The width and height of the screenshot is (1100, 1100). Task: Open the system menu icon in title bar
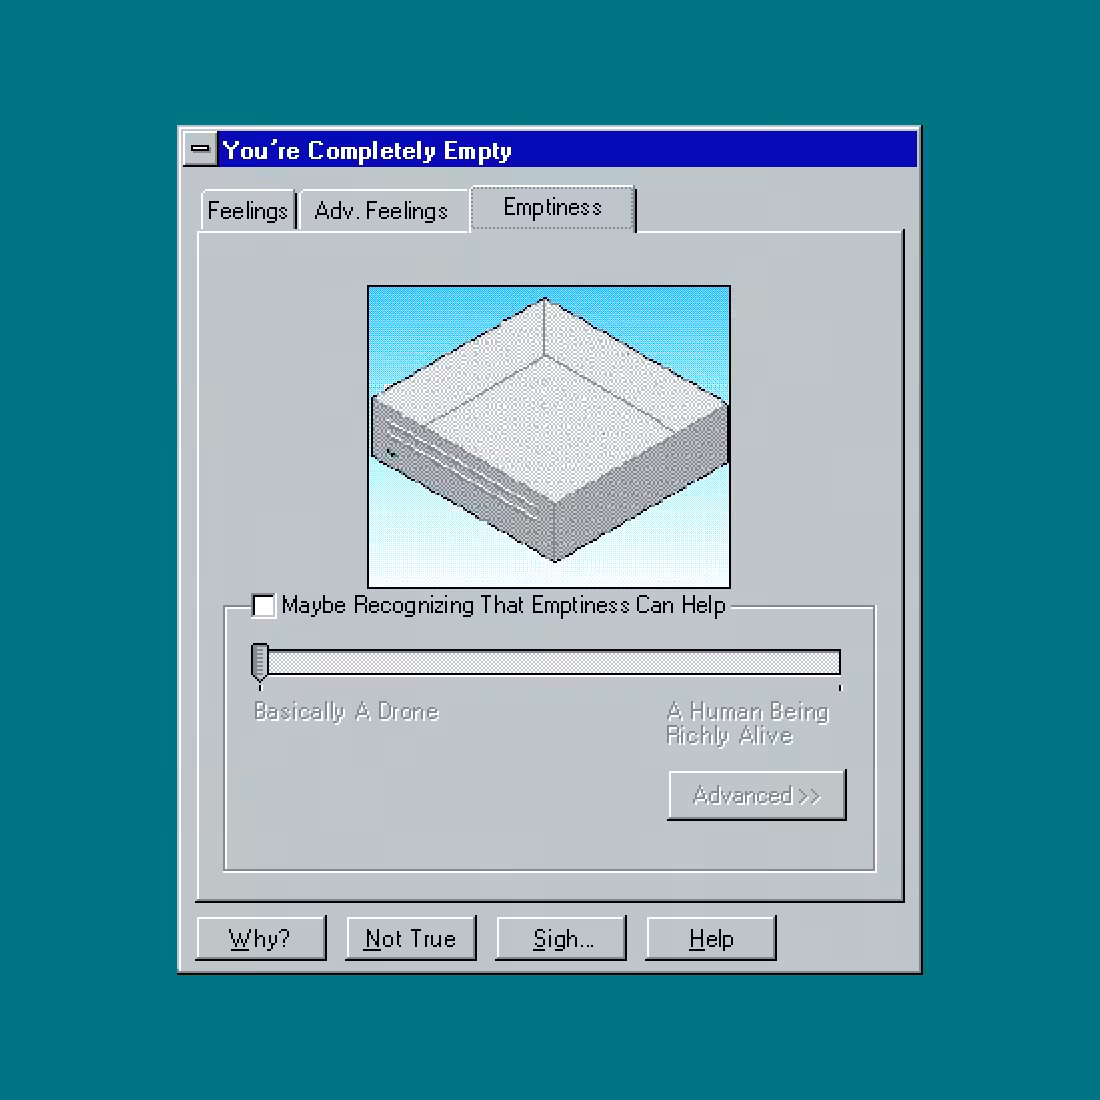[201, 149]
